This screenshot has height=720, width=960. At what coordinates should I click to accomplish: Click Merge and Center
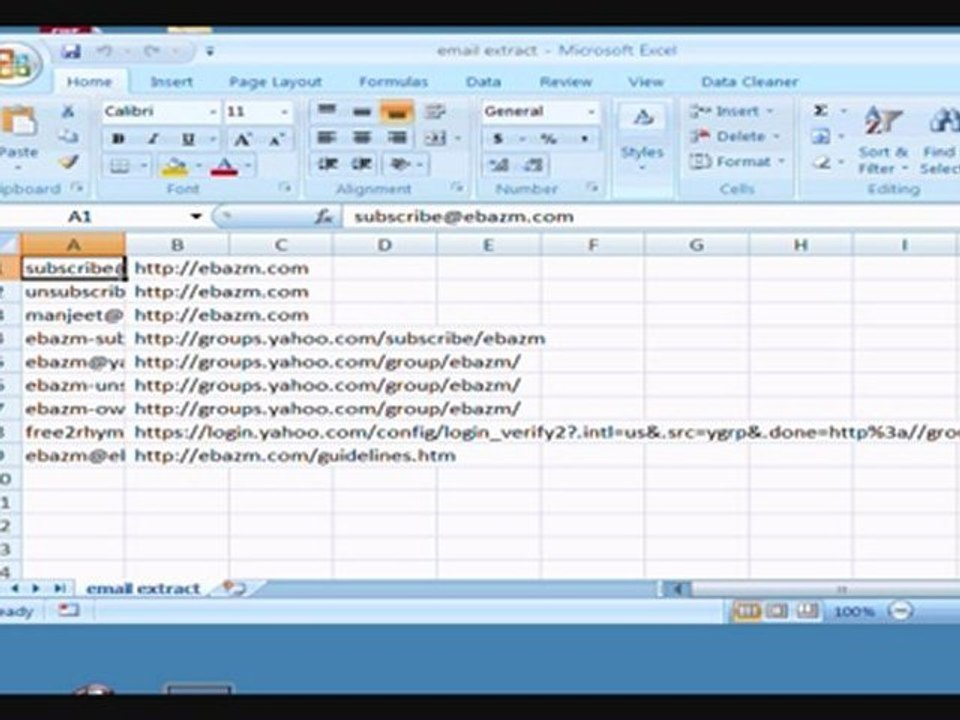point(435,138)
